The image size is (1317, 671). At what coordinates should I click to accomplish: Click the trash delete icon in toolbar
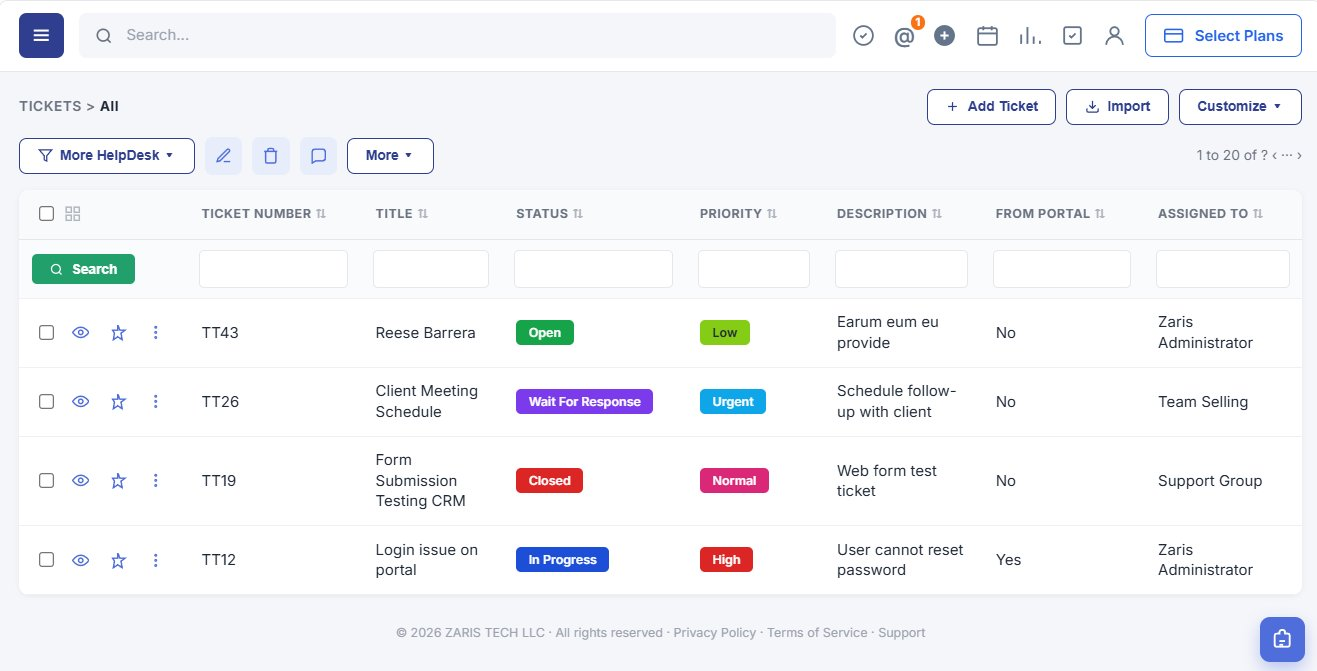271,156
